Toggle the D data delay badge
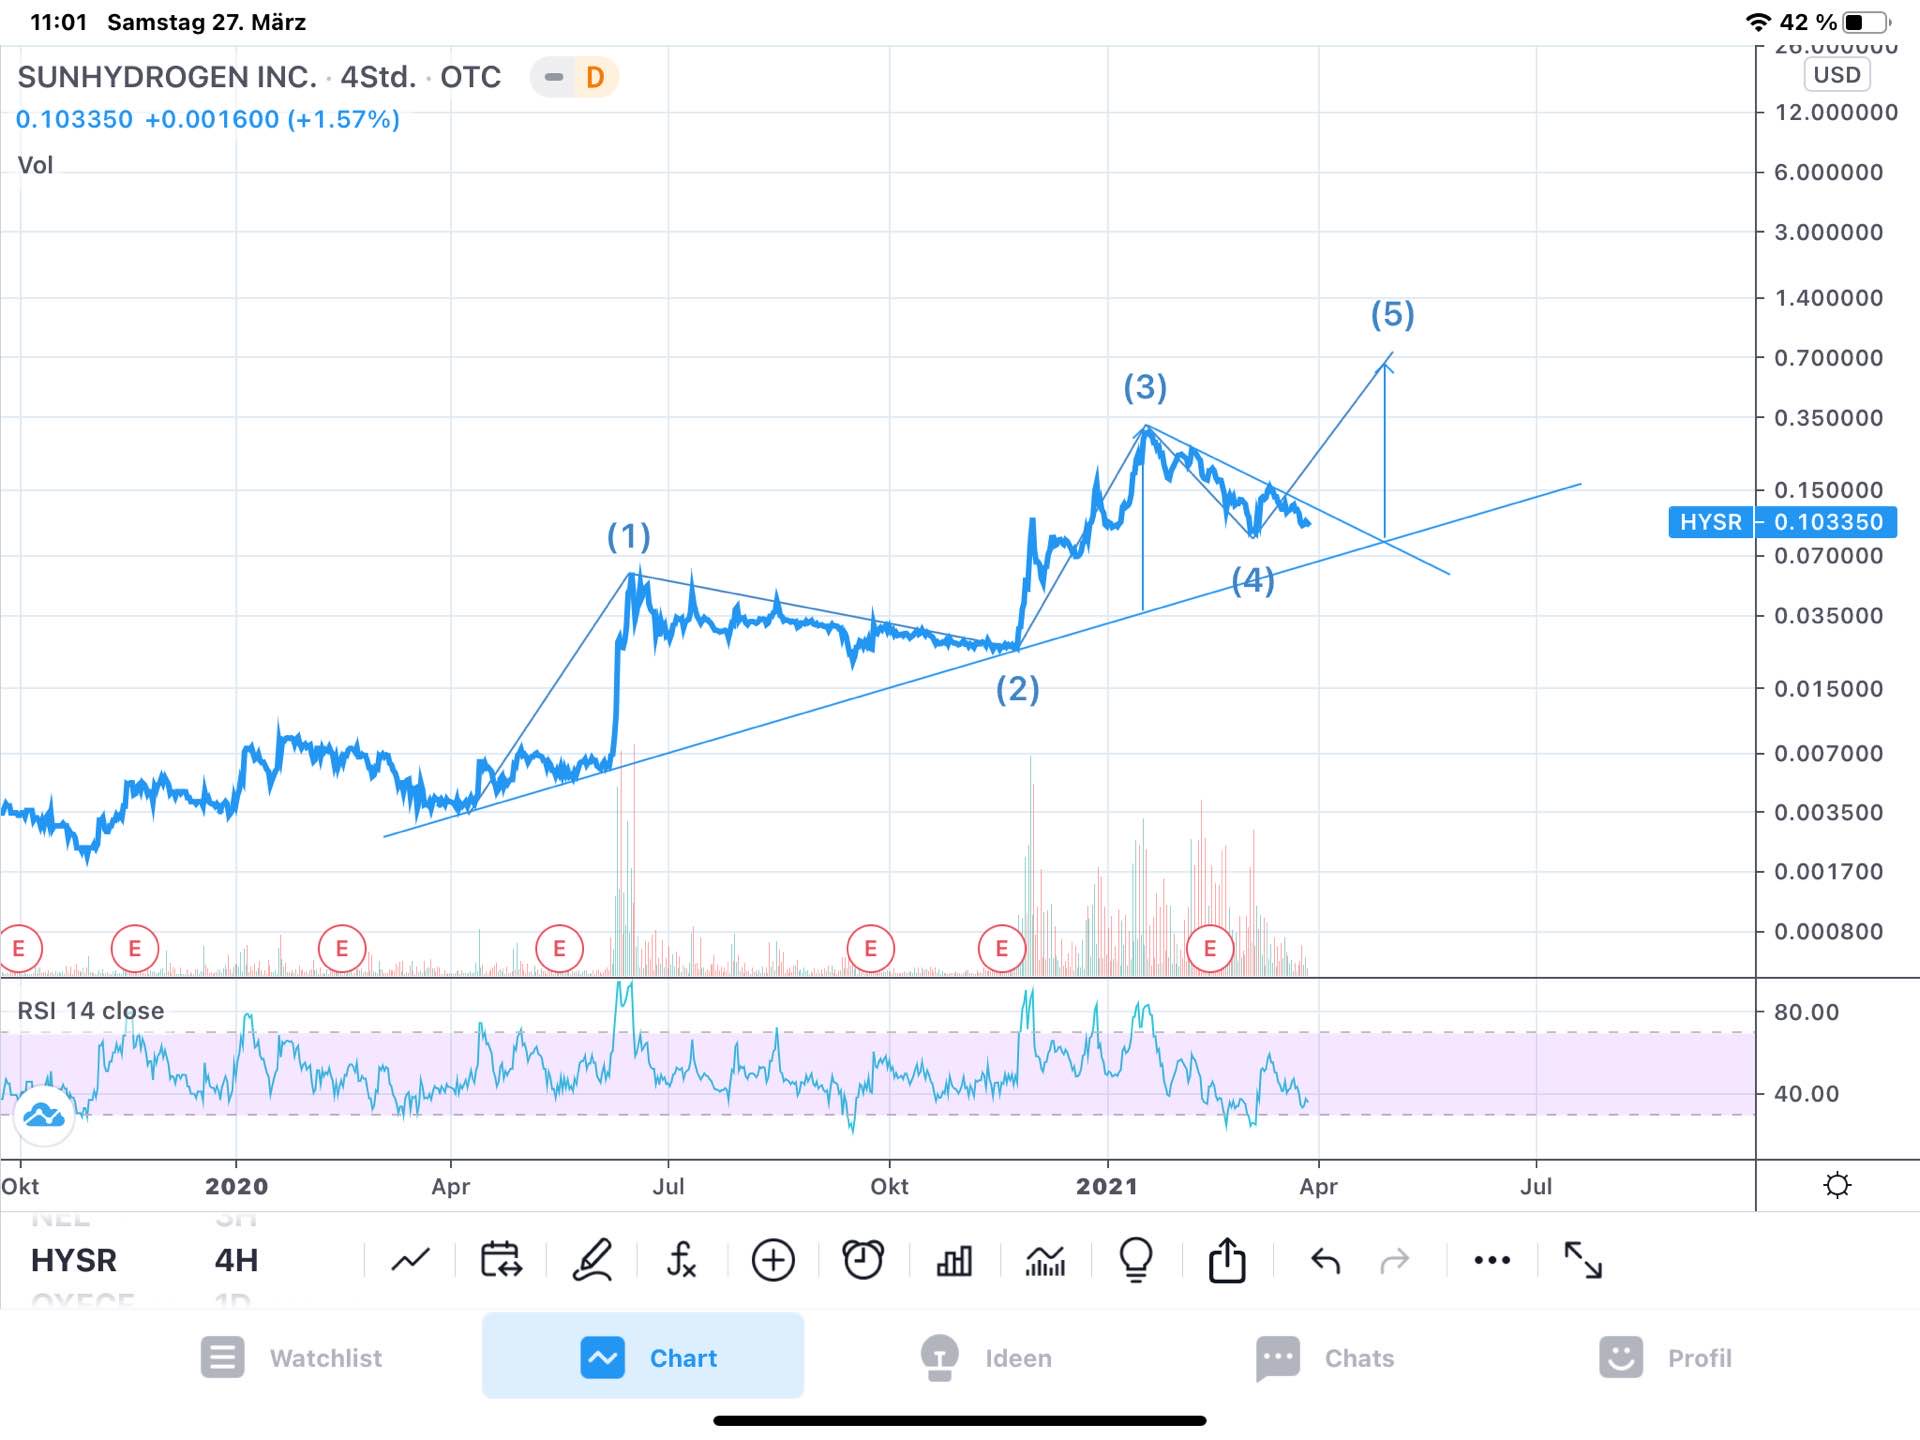 coord(594,77)
